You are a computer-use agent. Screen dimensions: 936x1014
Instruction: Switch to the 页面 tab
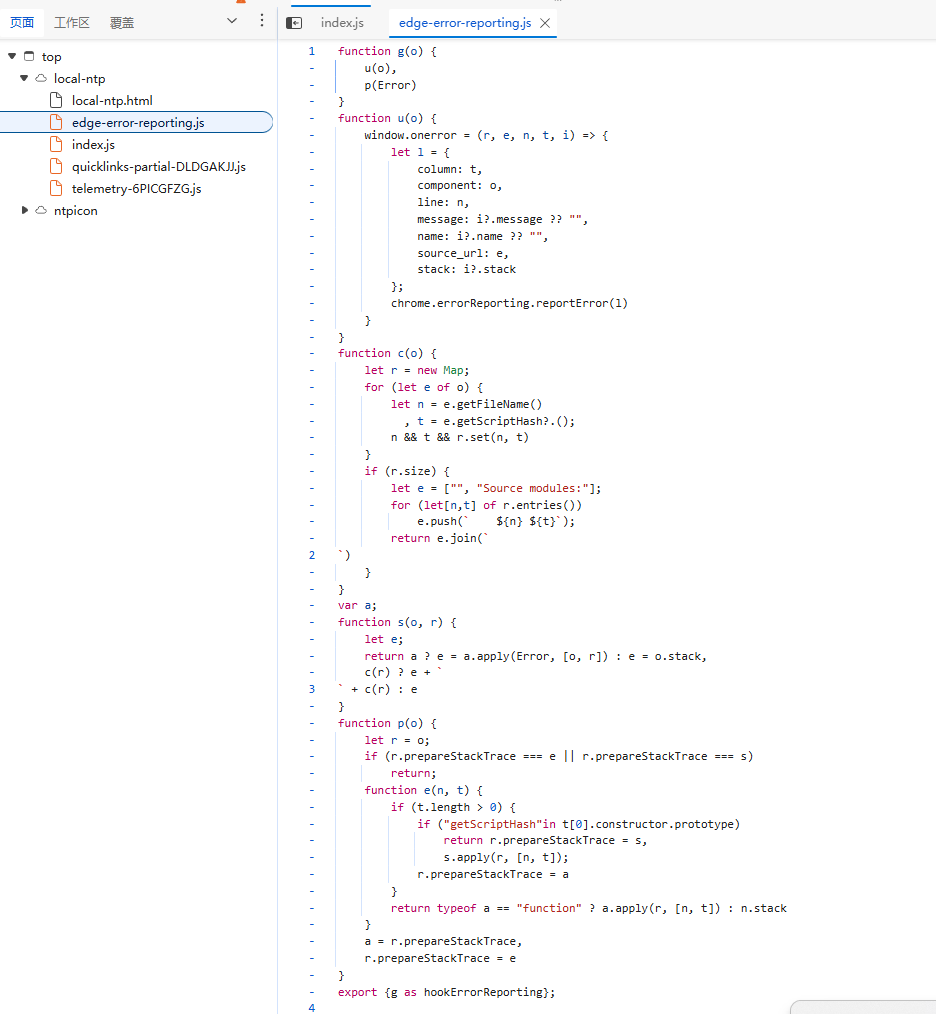tap(22, 23)
